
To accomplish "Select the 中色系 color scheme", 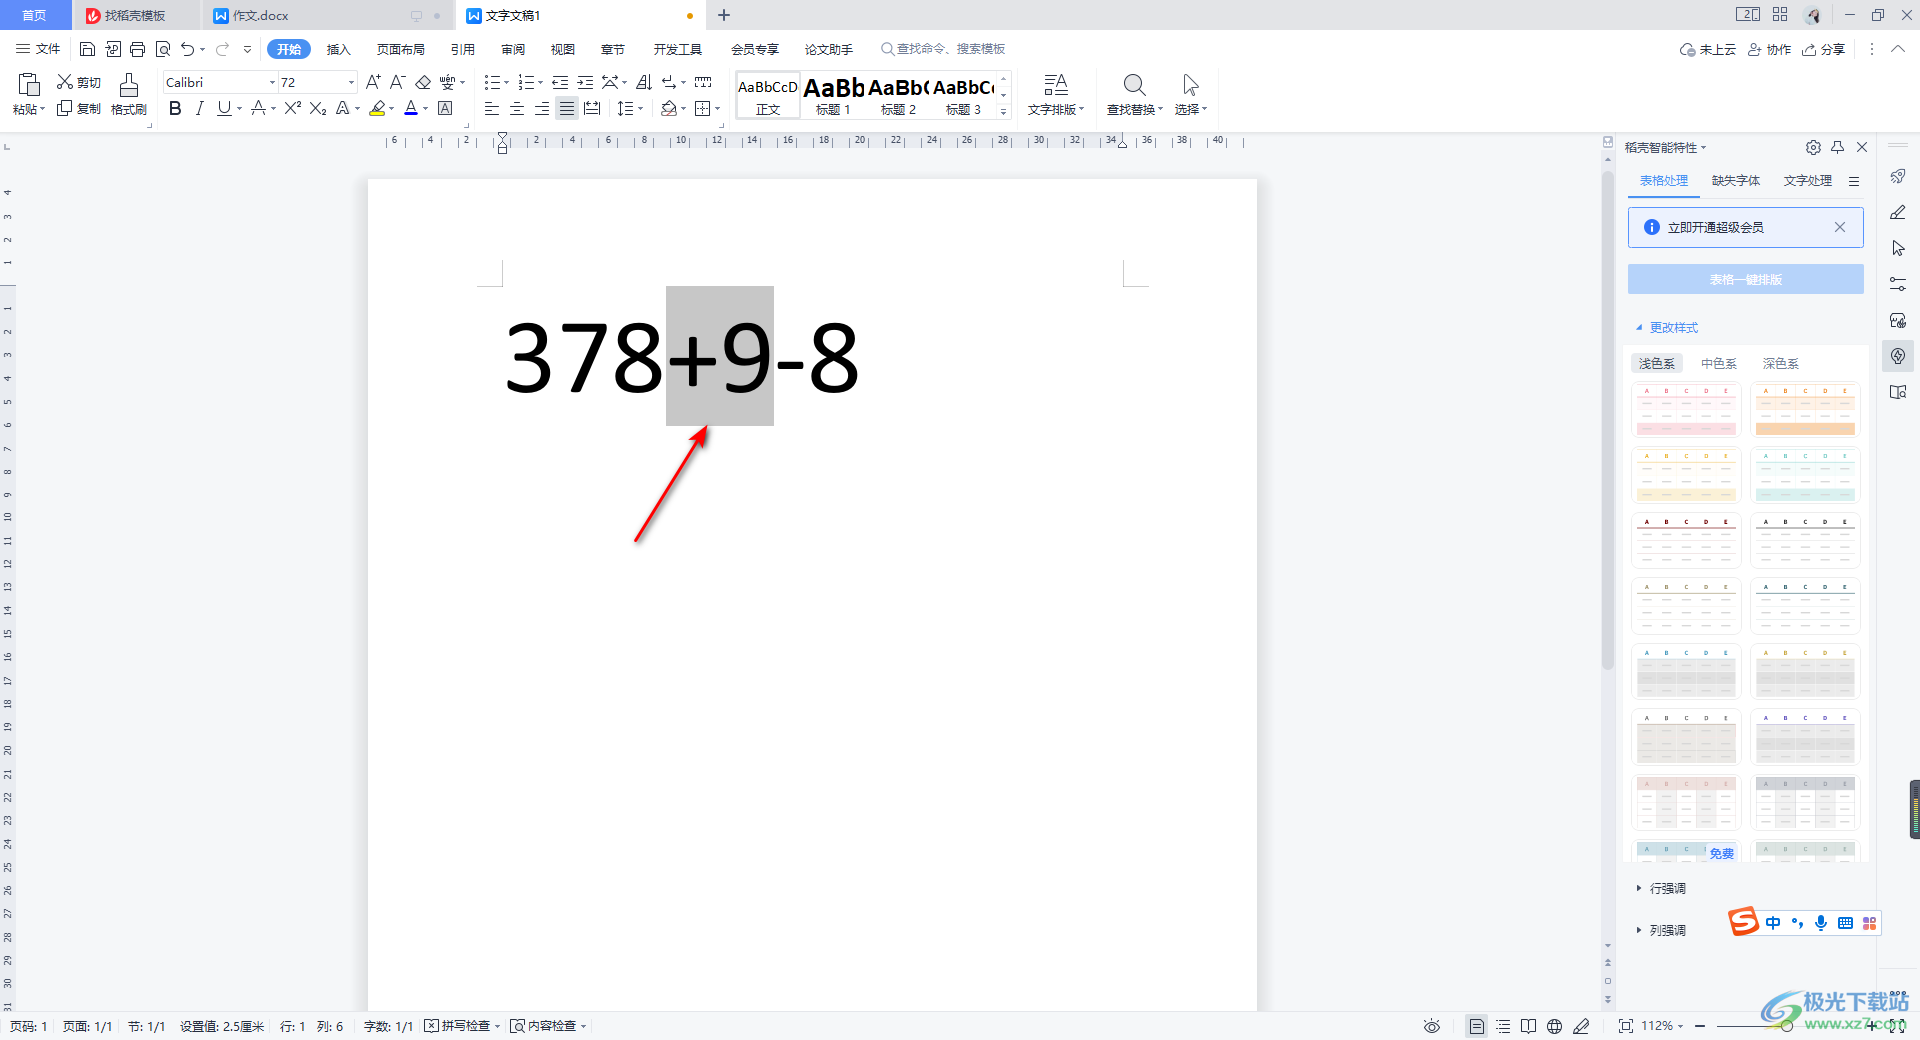I will coord(1719,363).
